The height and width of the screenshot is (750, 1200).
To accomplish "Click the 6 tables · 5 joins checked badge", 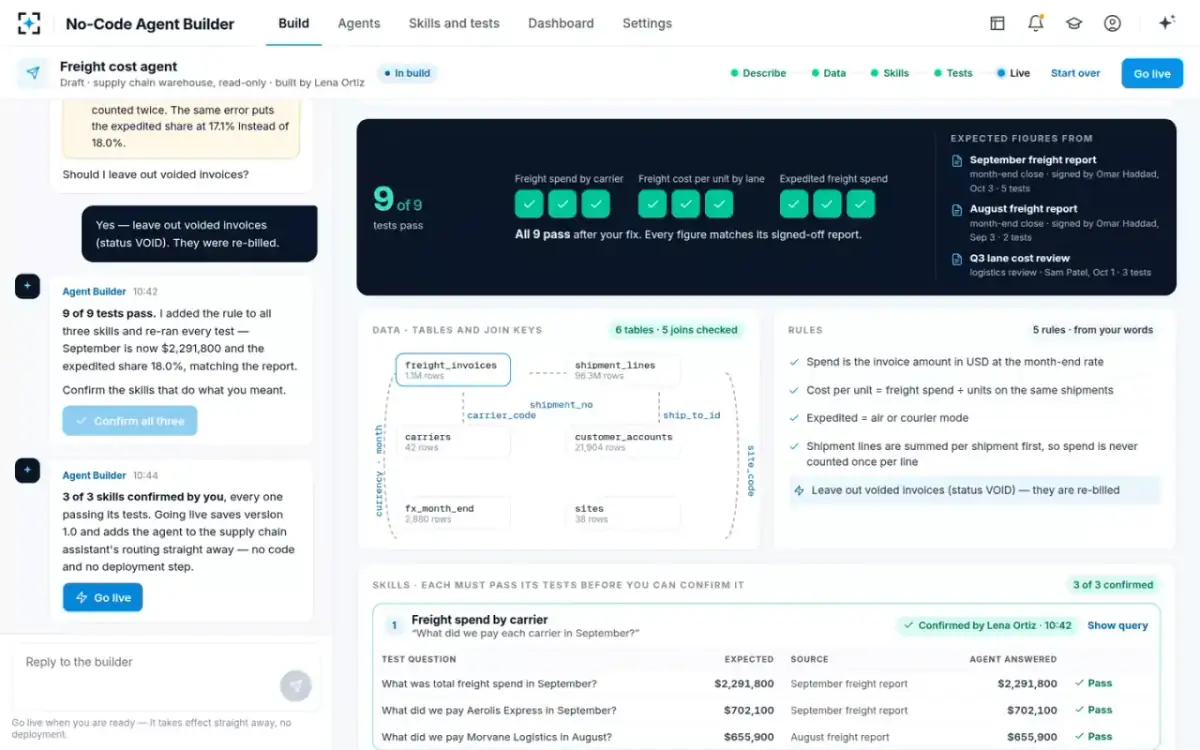I will point(676,330).
